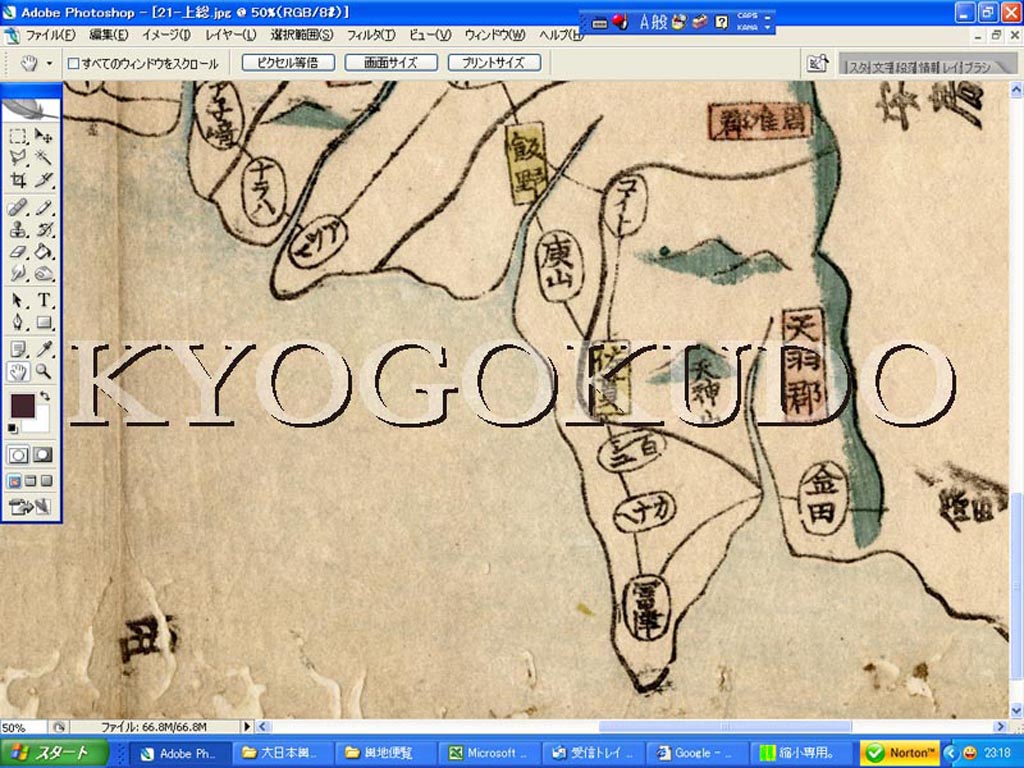Open the フィルタ menu
1024x768 pixels.
(x=370, y=35)
